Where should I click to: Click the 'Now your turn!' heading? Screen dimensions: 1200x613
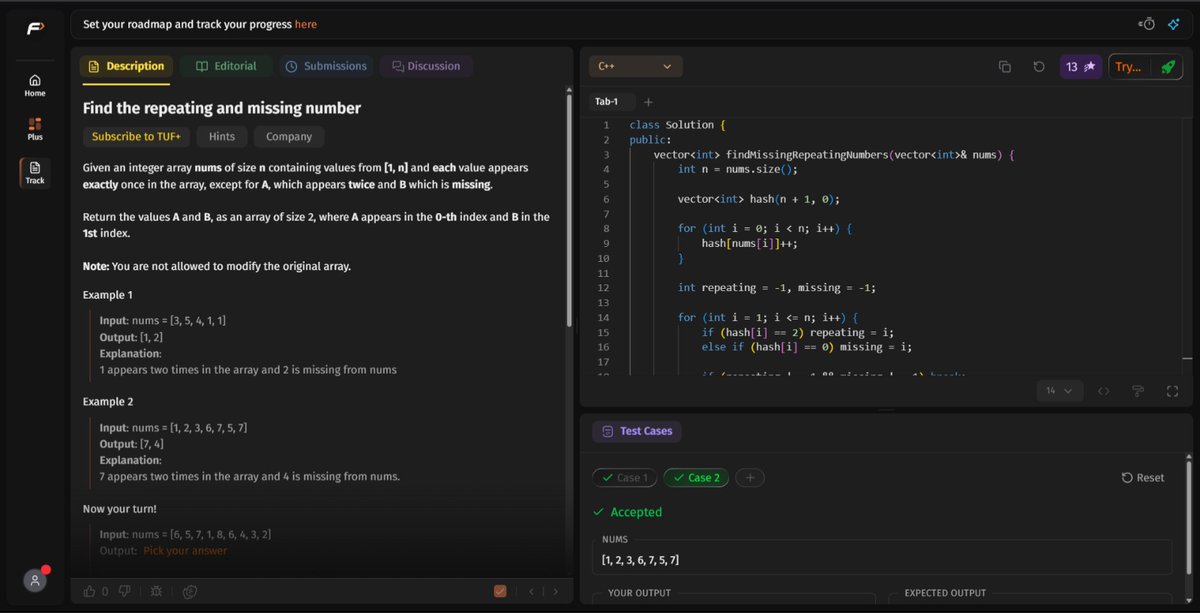pyautogui.click(x=122, y=508)
